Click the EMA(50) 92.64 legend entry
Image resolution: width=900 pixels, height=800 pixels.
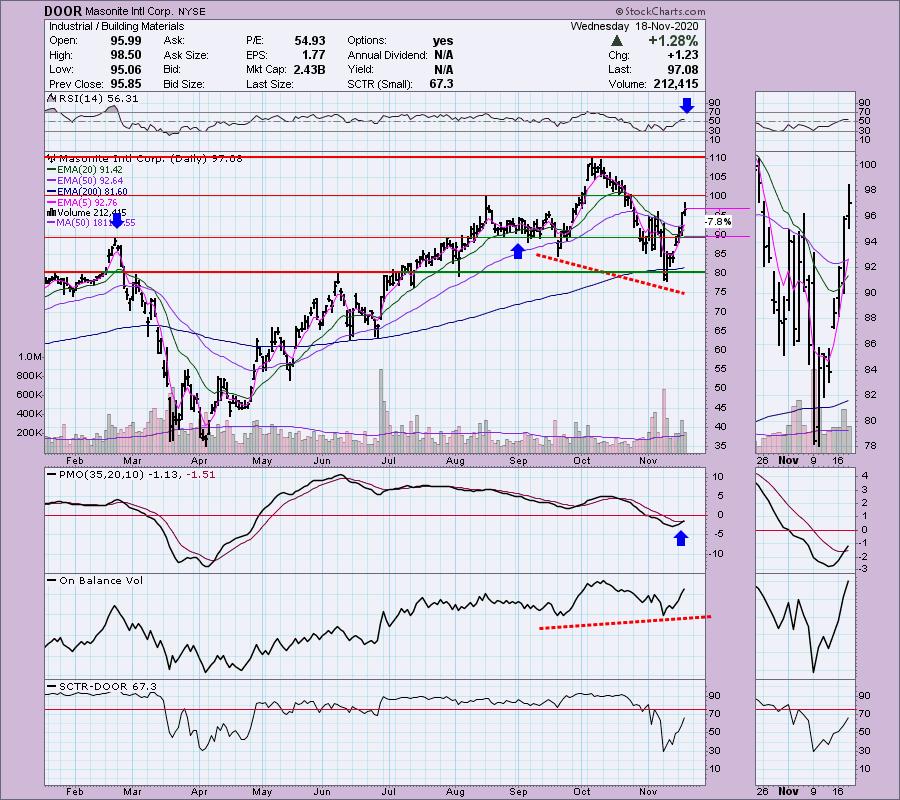(x=90, y=181)
